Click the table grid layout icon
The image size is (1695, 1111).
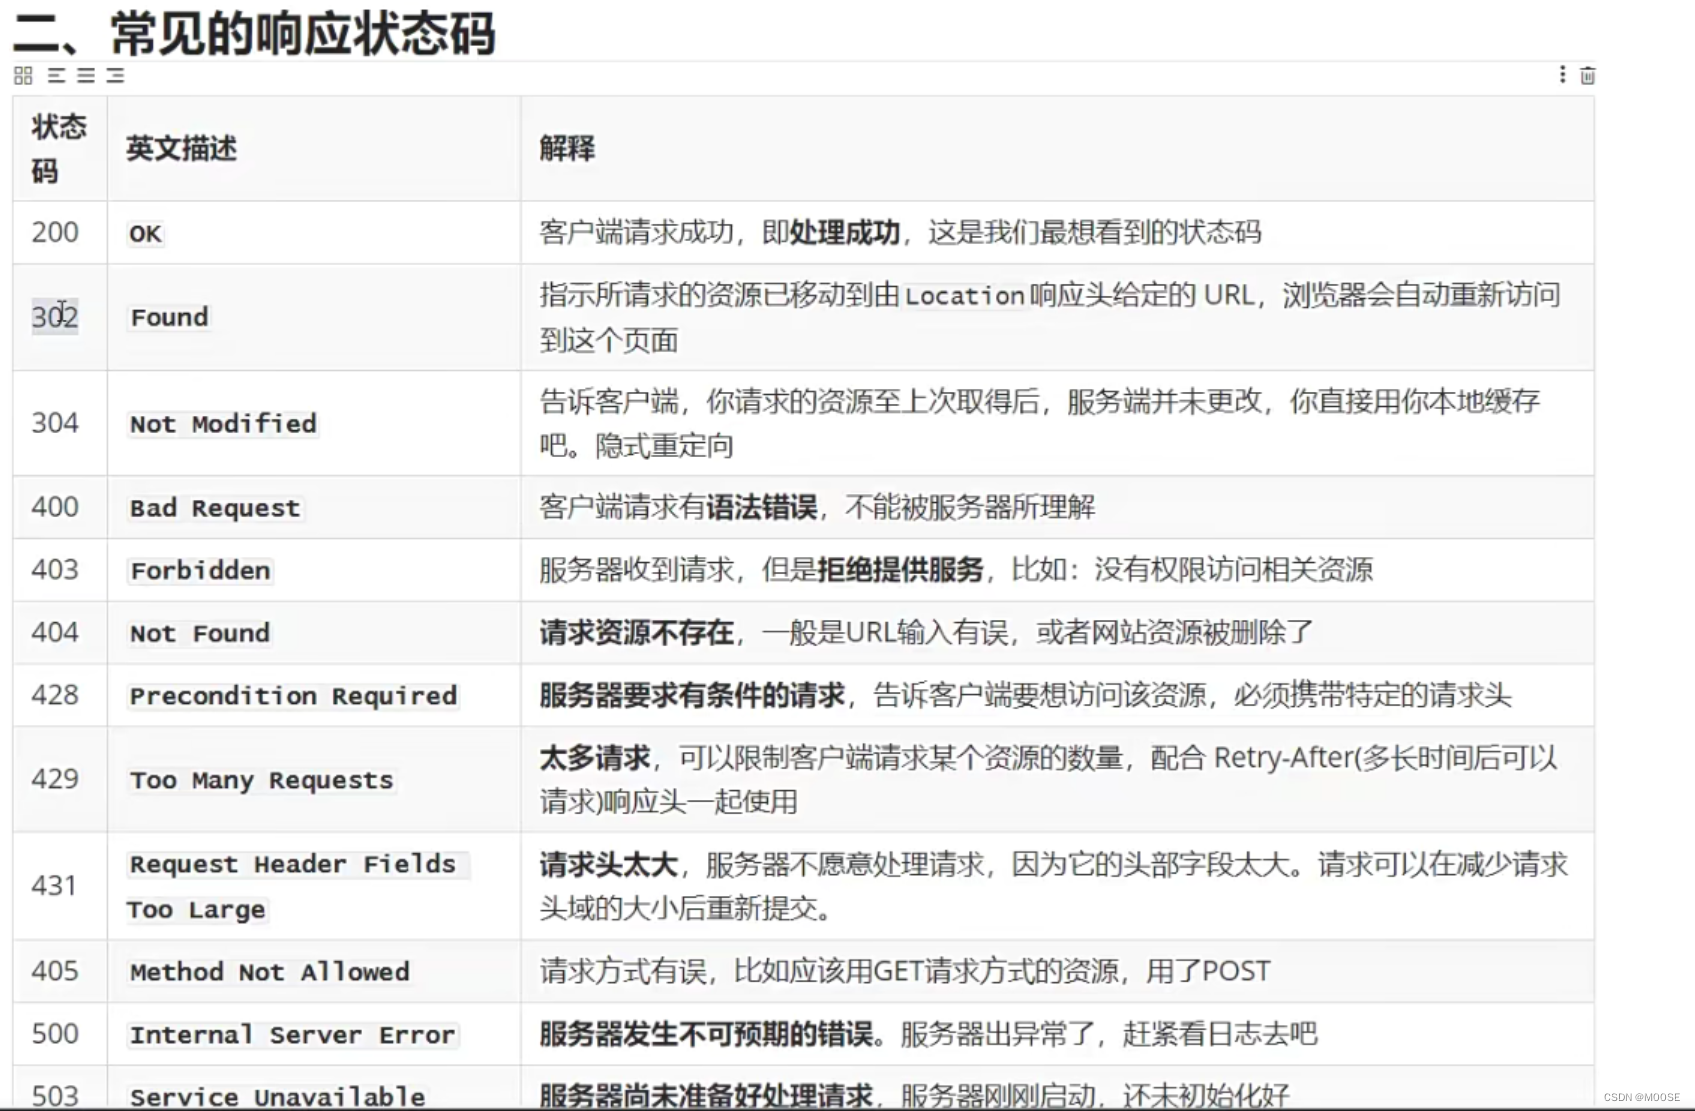(x=22, y=75)
